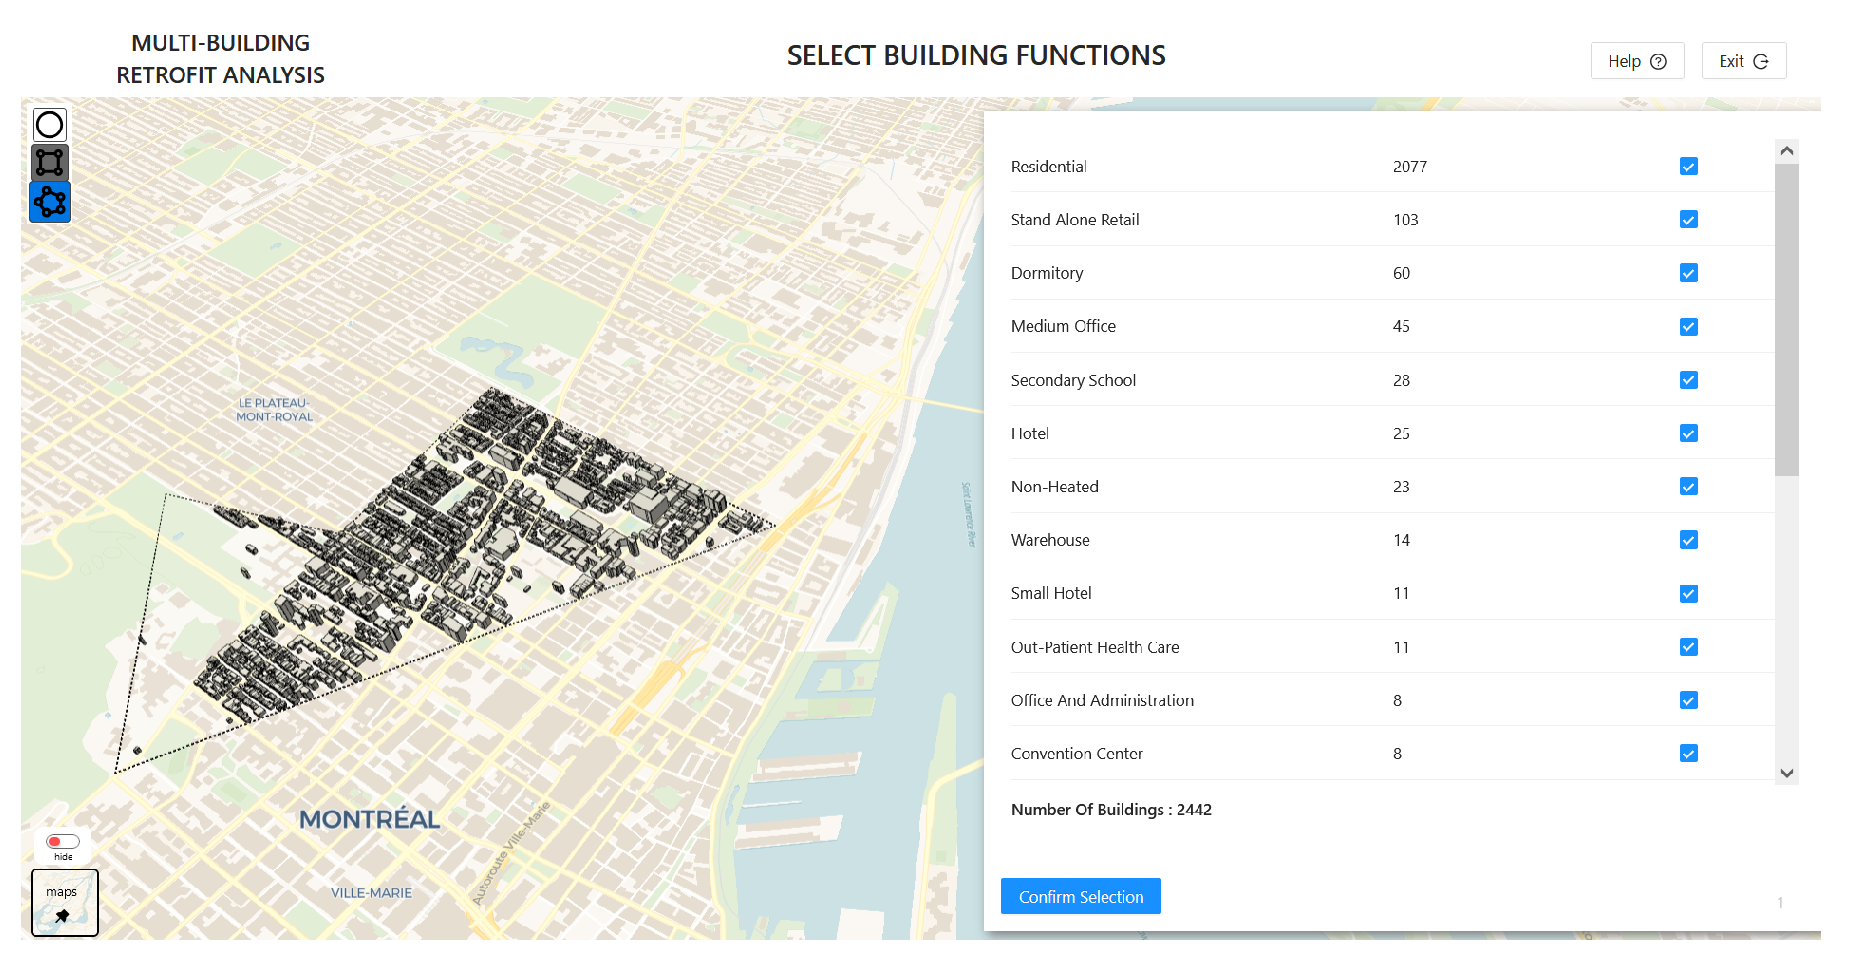Image resolution: width=1860 pixels, height=967 pixels.
Task: Uncheck the Out-Patient Health Care checkbox
Action: (x=1688, y=647)
